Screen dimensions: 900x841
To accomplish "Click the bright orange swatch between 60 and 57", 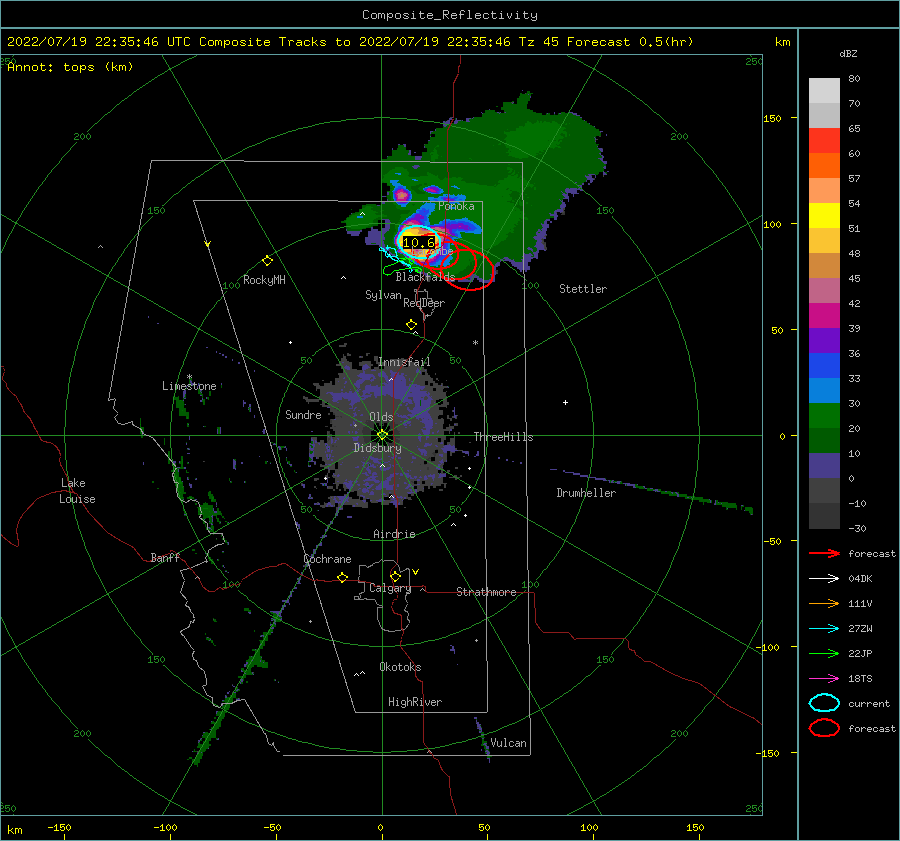I will pyautogui.click(x=824, y=166).
